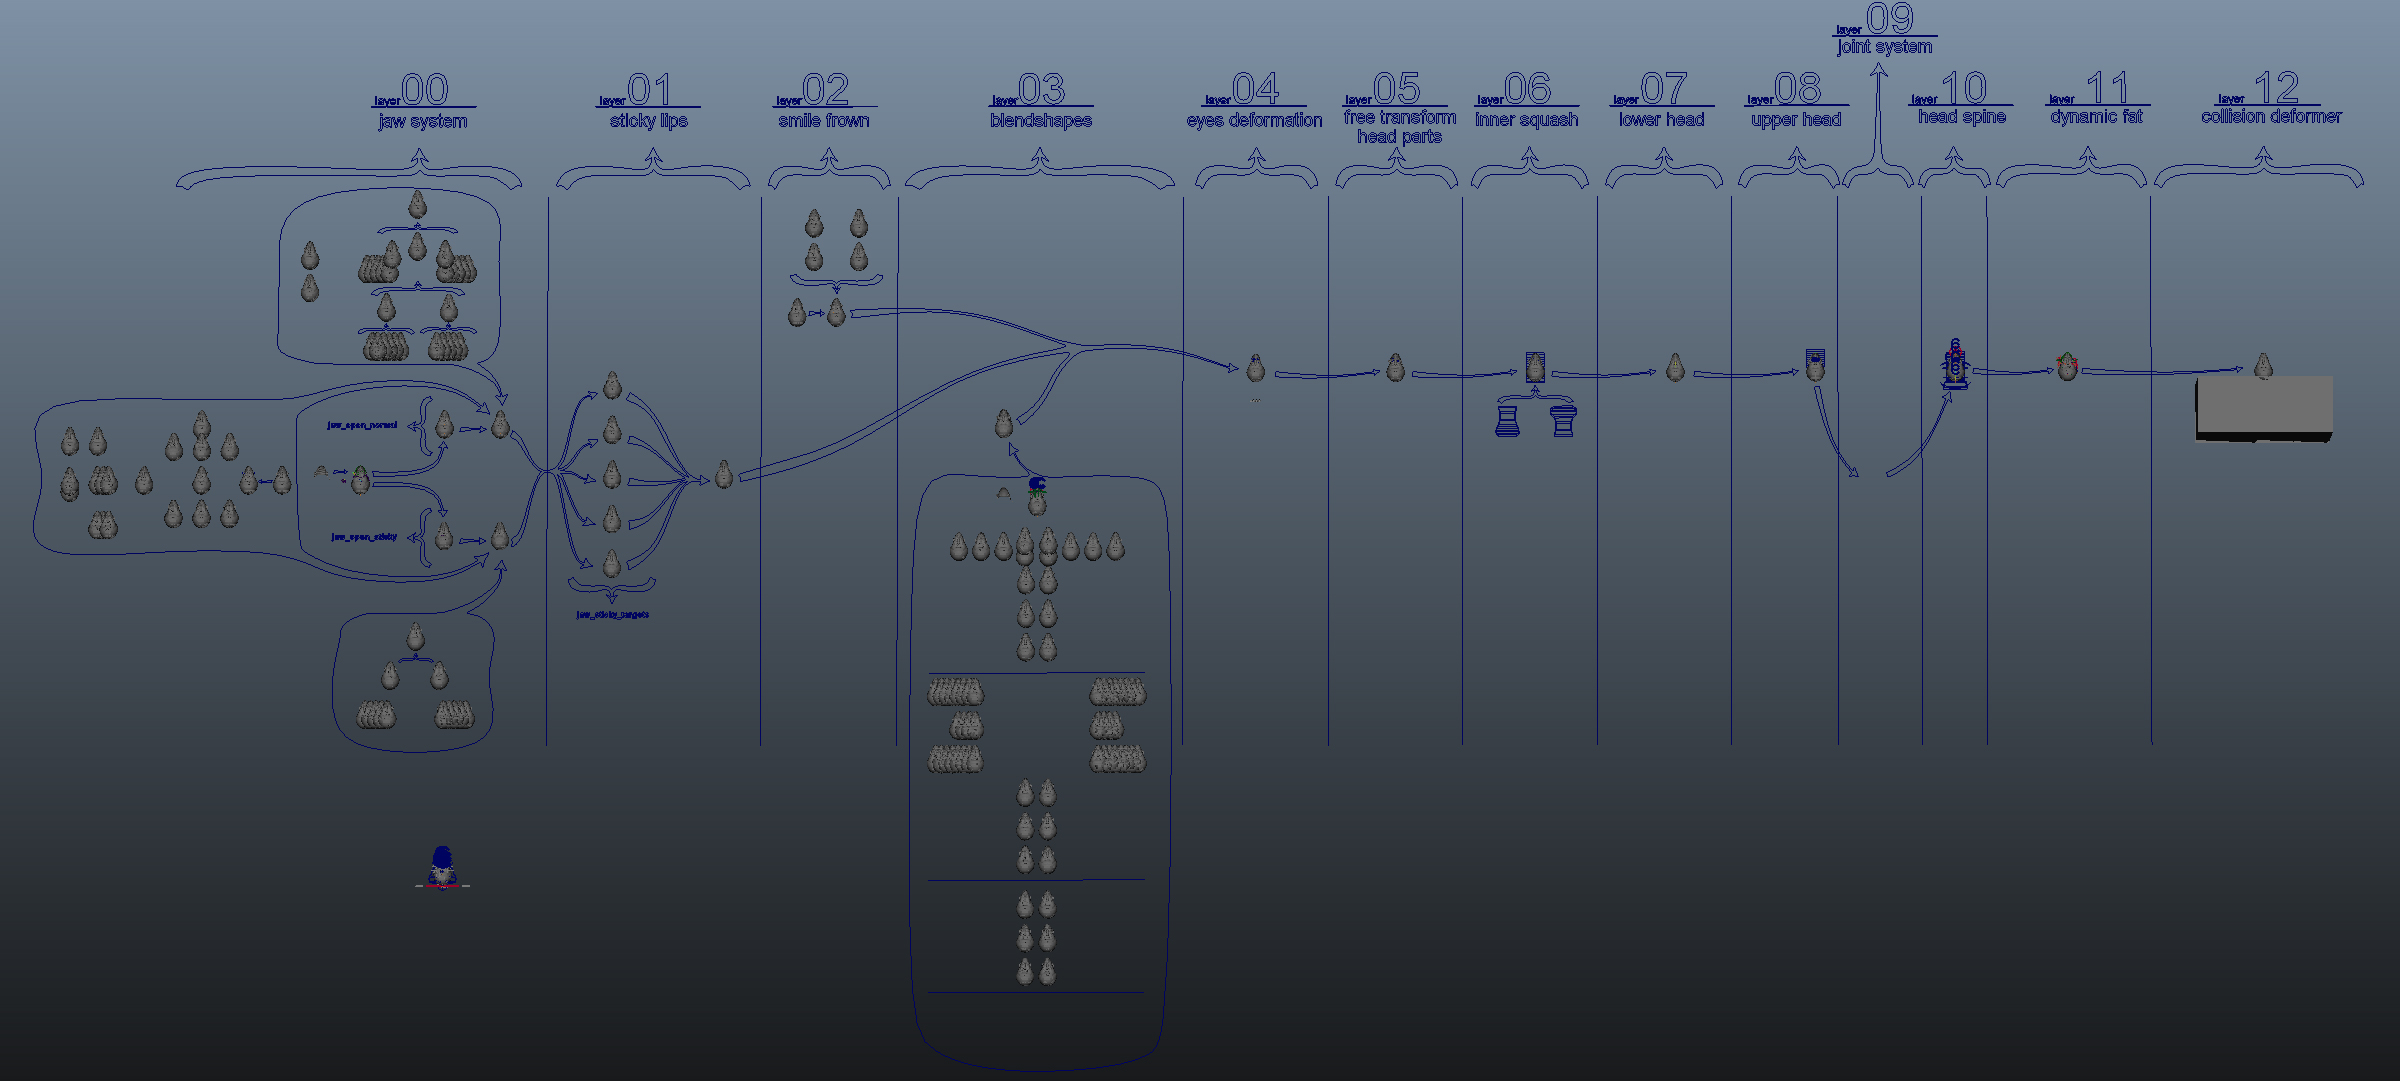
Task: Select the left squash lattice below inner squash head
Action: [x=1507, y=420]
